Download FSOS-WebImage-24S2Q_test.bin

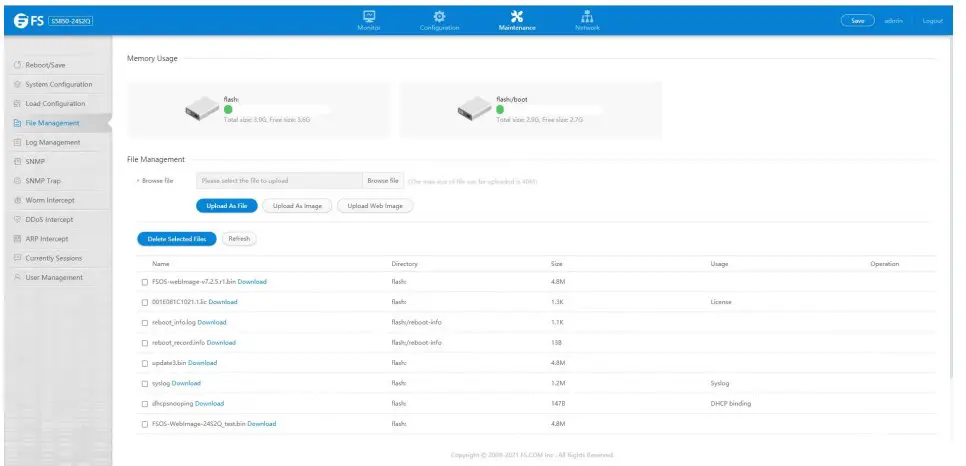click(262, 424)
